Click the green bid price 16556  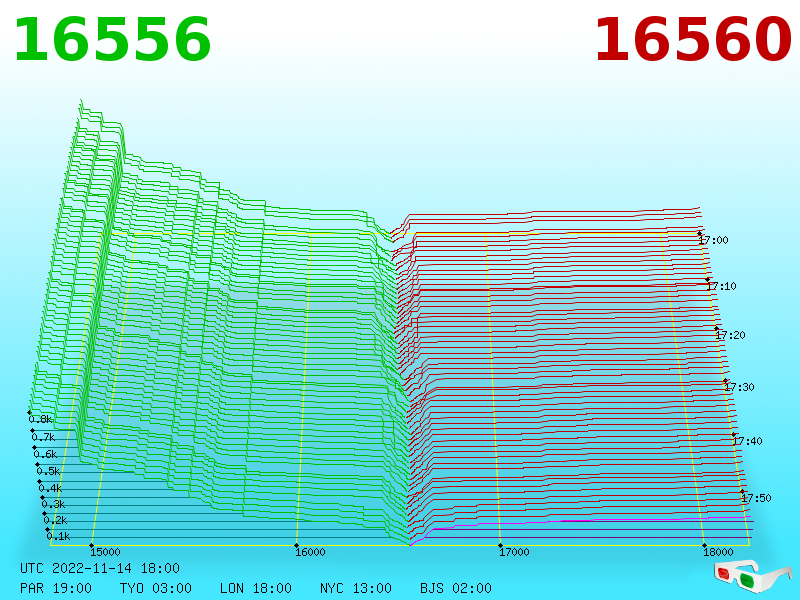[112, 40]
